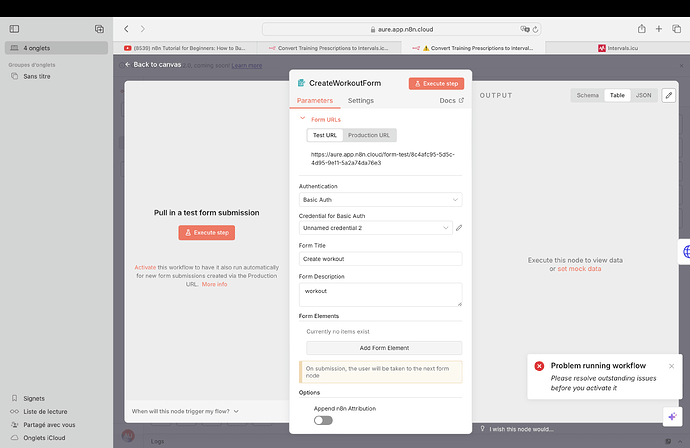The width and height of the screenshot is (690, 448).
Task: Go back with Safari back arrow
Action: click(x=126, y=29)
